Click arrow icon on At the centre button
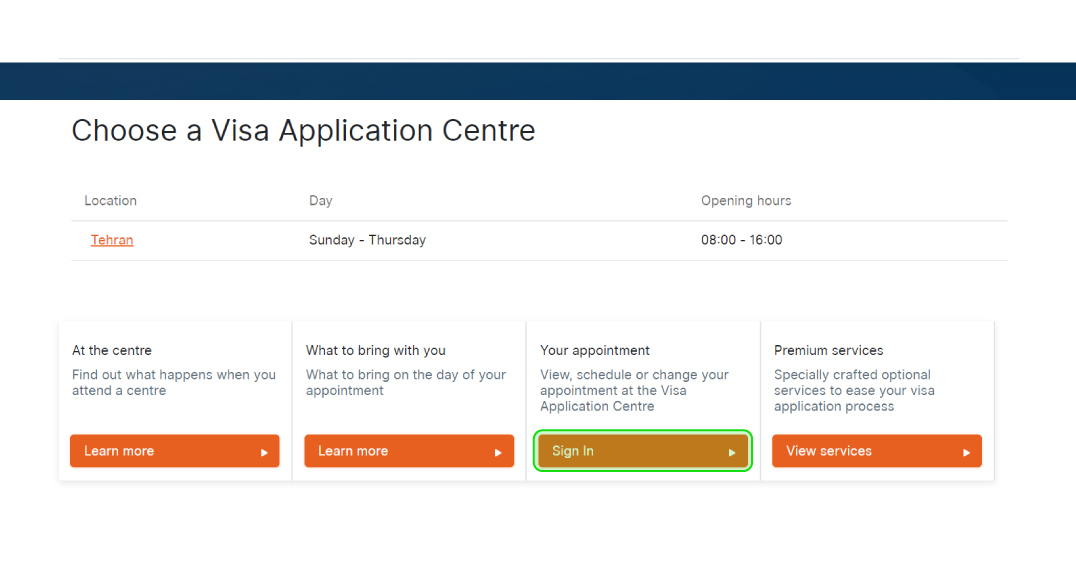 [265, 452]
